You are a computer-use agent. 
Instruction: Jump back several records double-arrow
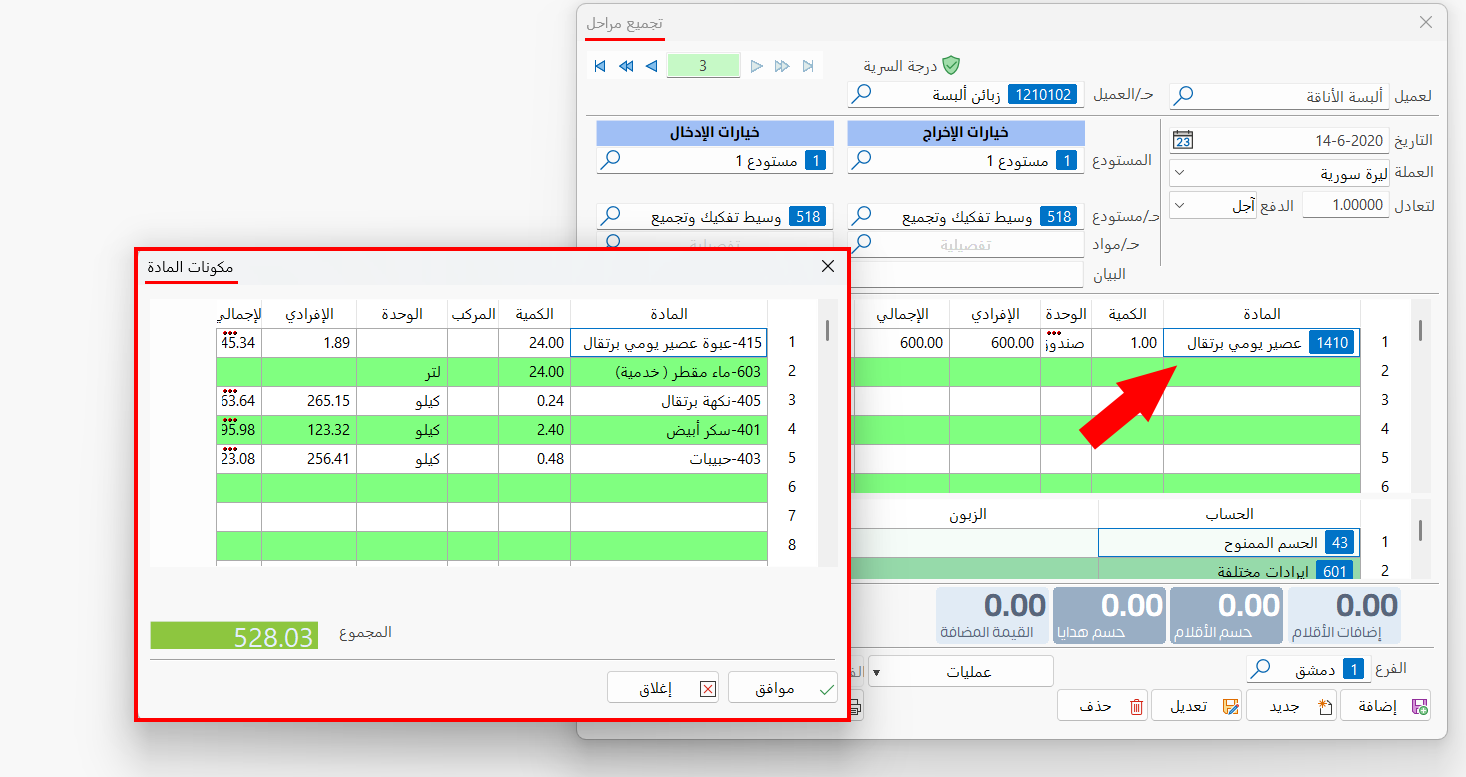pyautogui.click(x=626, y=66)
